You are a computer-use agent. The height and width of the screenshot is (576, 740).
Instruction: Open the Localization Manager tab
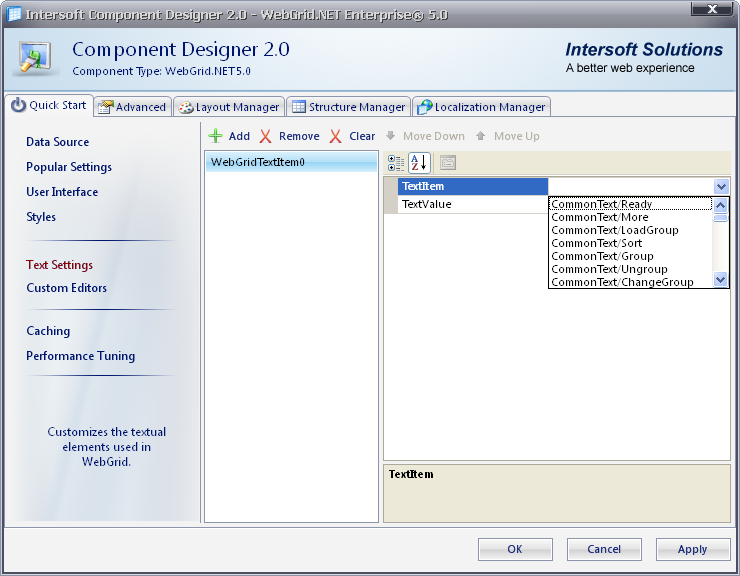pyautogui.click(x=481, y=107)
